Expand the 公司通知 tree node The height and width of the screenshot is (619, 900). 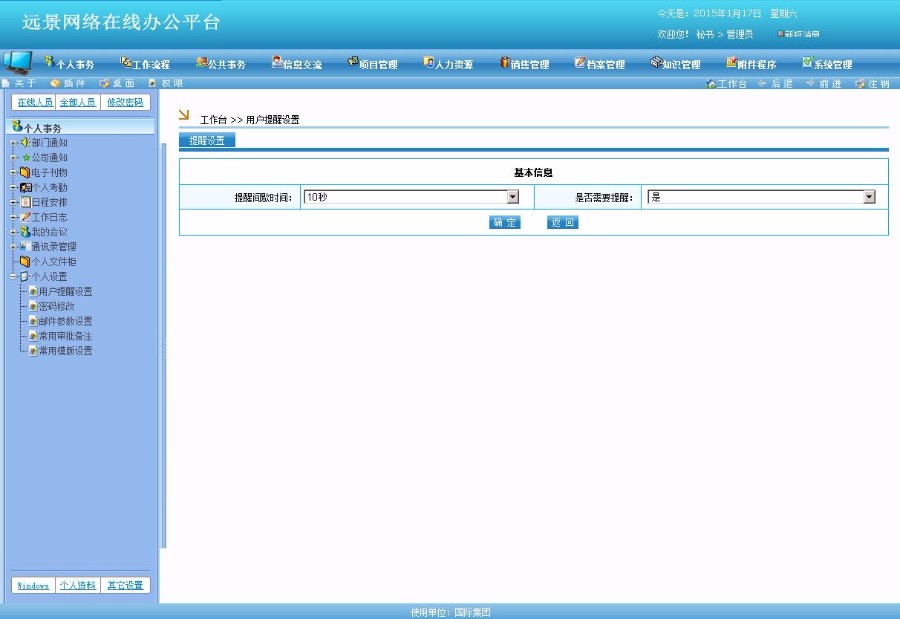pos(13,157)
